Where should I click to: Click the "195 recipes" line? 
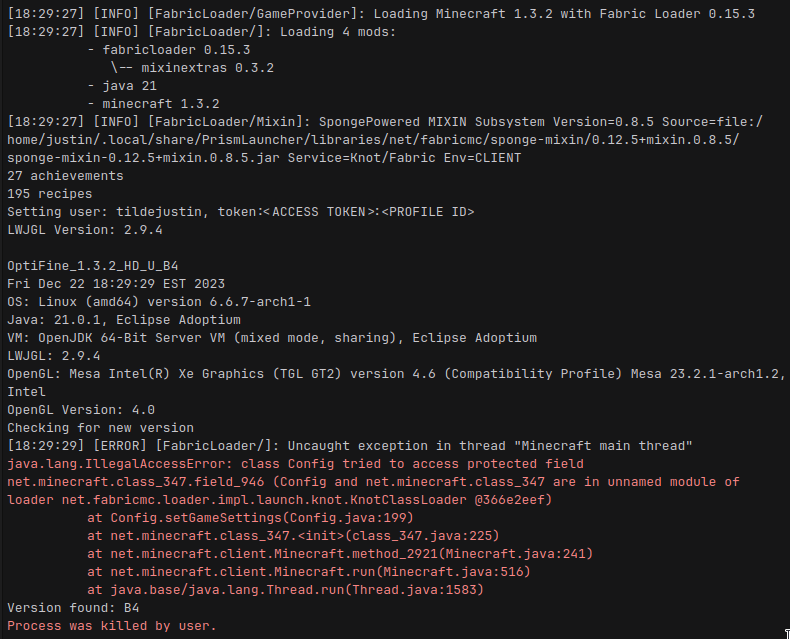[50, 194]
